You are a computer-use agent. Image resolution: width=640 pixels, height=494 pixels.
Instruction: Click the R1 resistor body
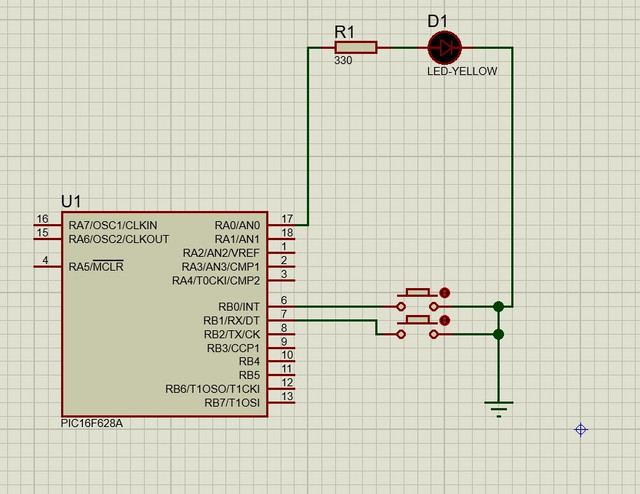click(356, 48)
